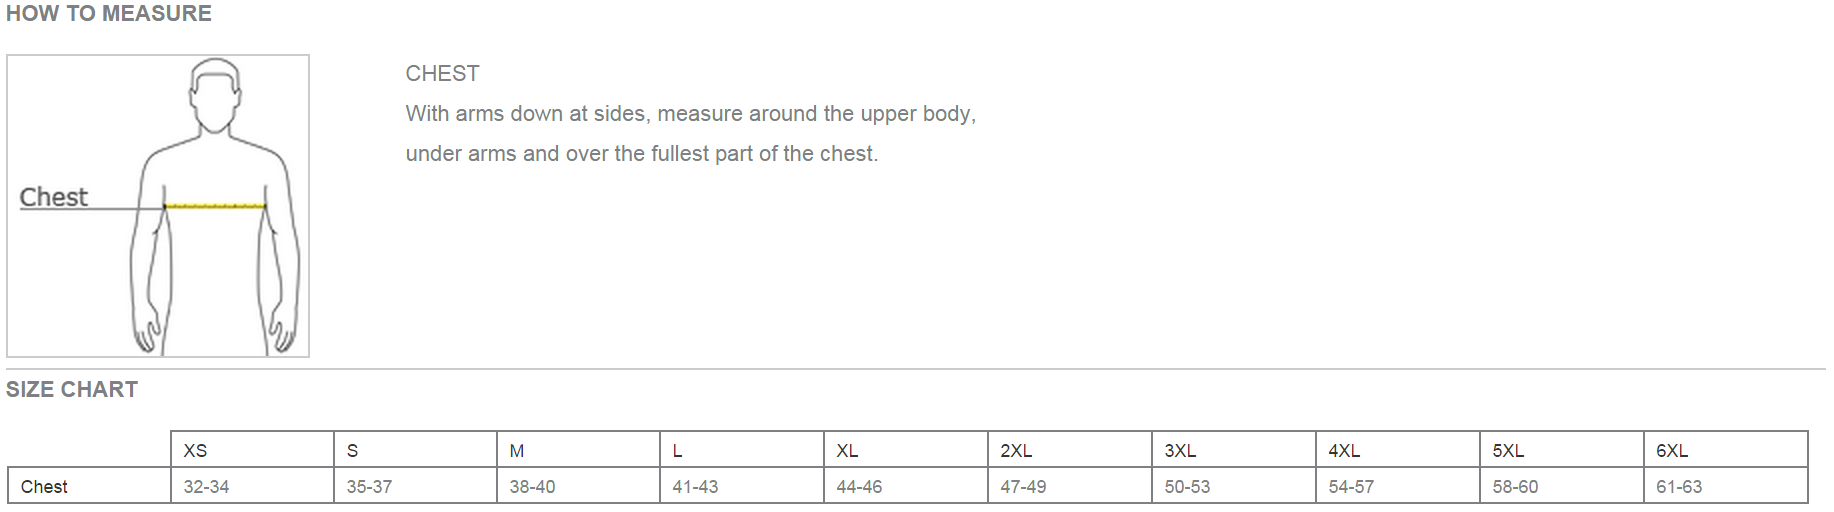Click the 'With arms down at sides' text

click(x=690, y=114)
